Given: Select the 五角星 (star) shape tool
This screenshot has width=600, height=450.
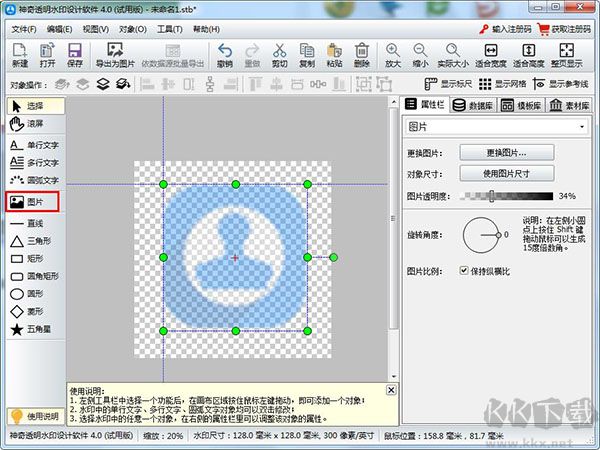Looking at the screenshot, I should [33, 329].
